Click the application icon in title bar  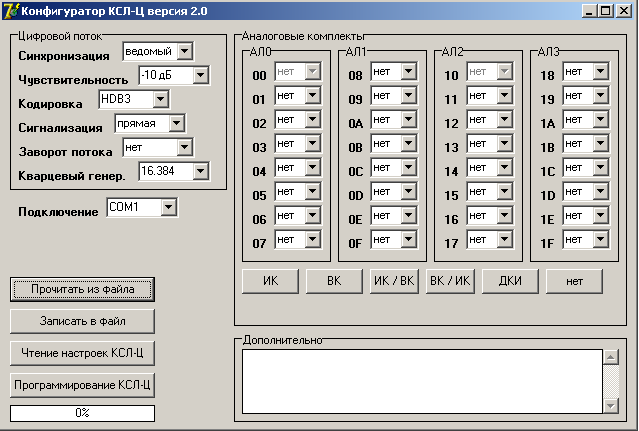pyautogui.click(x=12, y=11)
